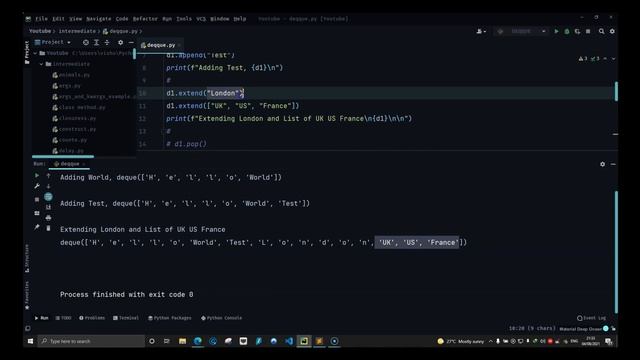Click intermediate in the breadcrumb path
Image resolution: width=640 pixels, height=360 pixels.
[x=77, y=31]
